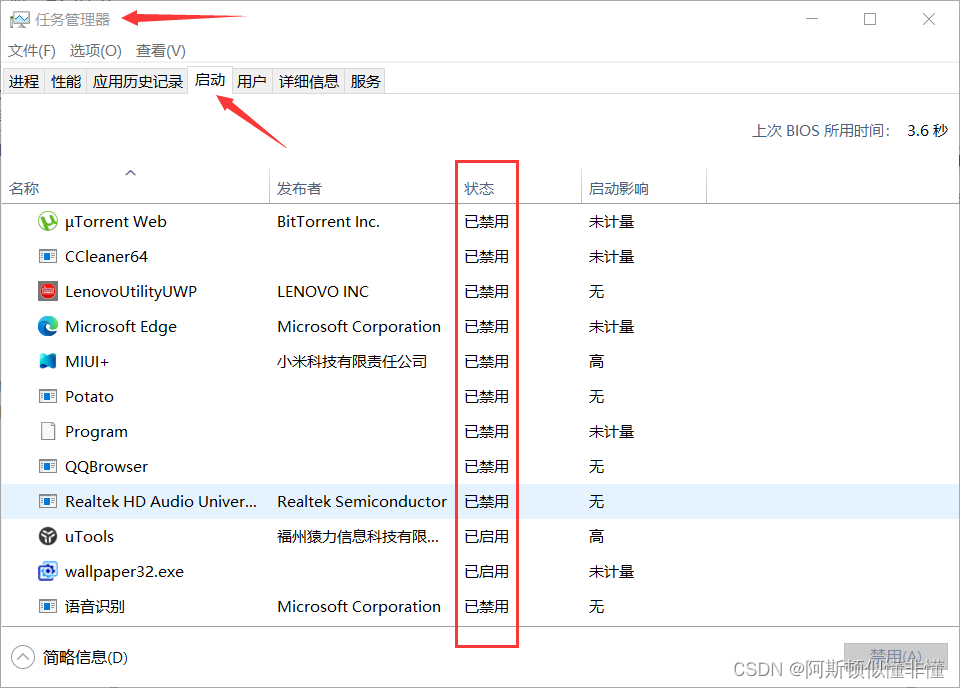Switch to the 性能 tab

click(x=66, y=81)
